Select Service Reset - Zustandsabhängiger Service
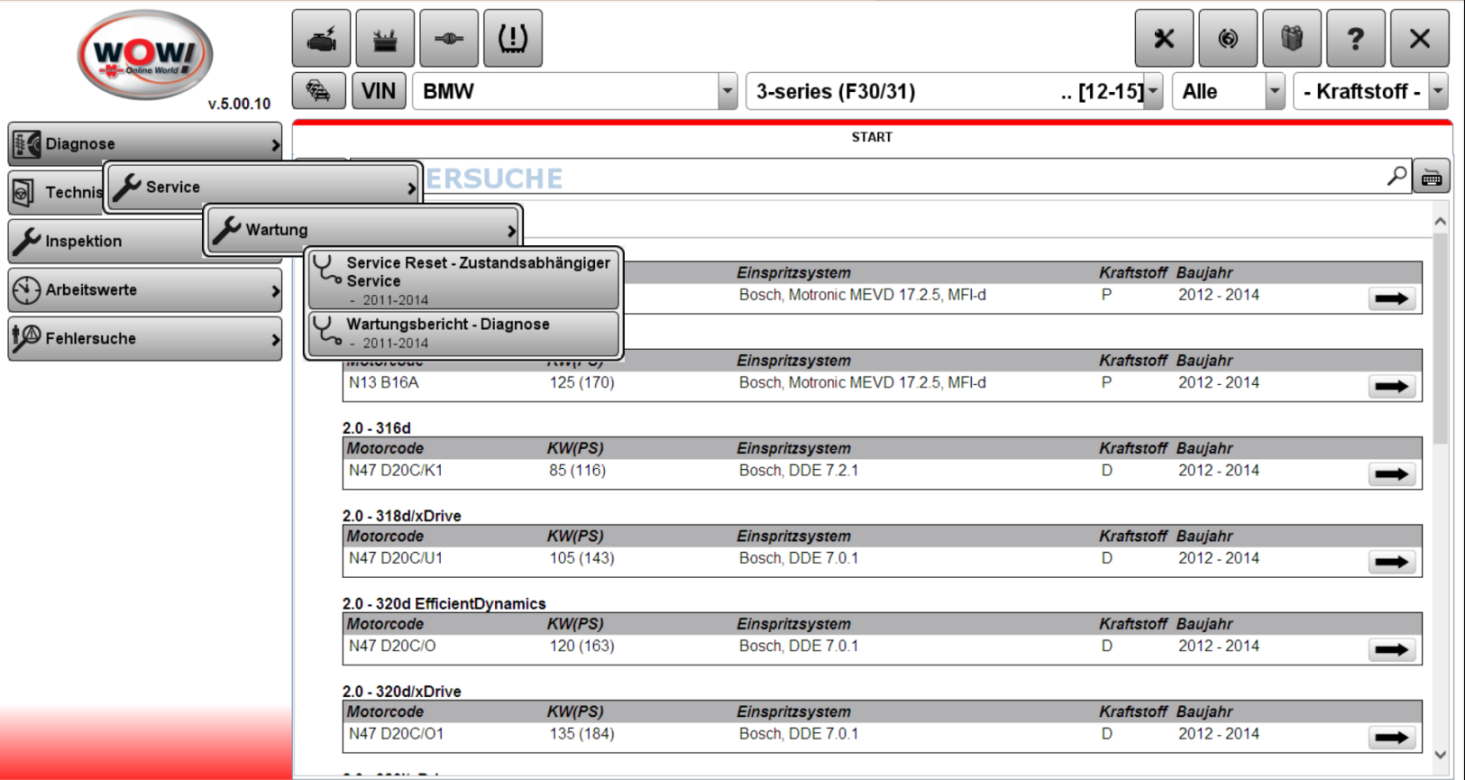 click(x=464, y=280)
